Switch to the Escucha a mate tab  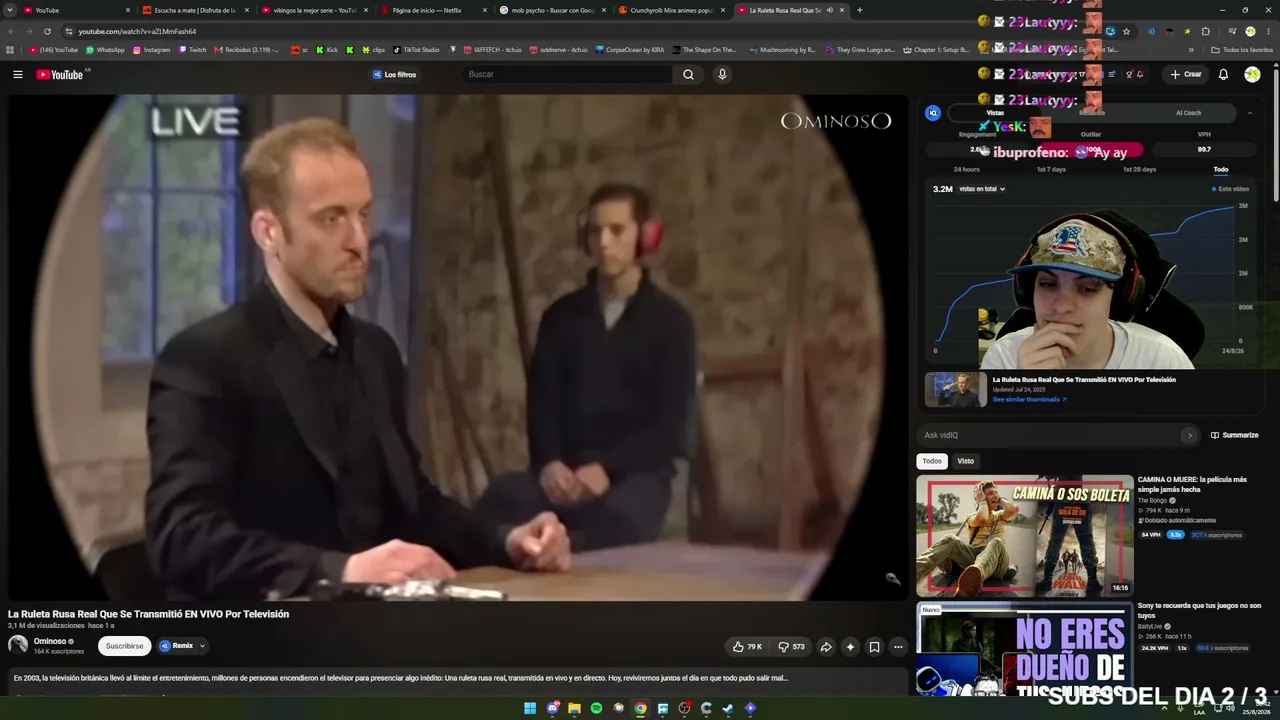[195, 10]
